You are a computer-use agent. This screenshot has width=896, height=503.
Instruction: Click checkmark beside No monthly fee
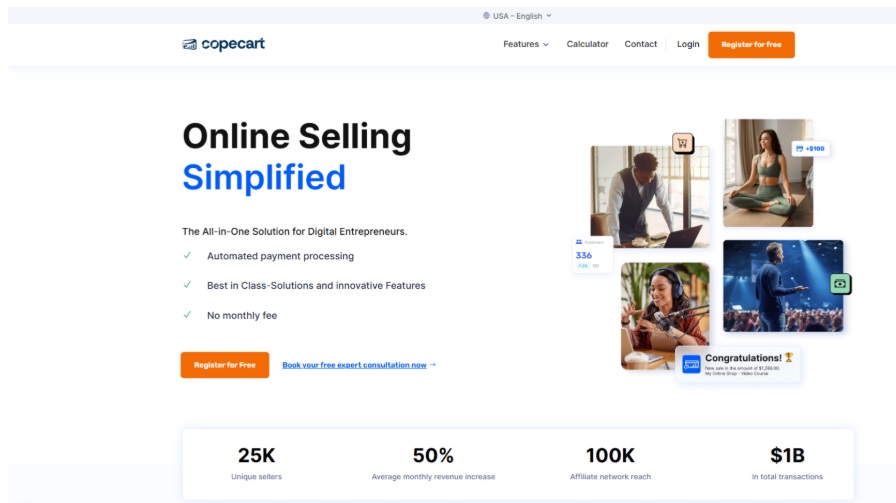click(187, 314)
